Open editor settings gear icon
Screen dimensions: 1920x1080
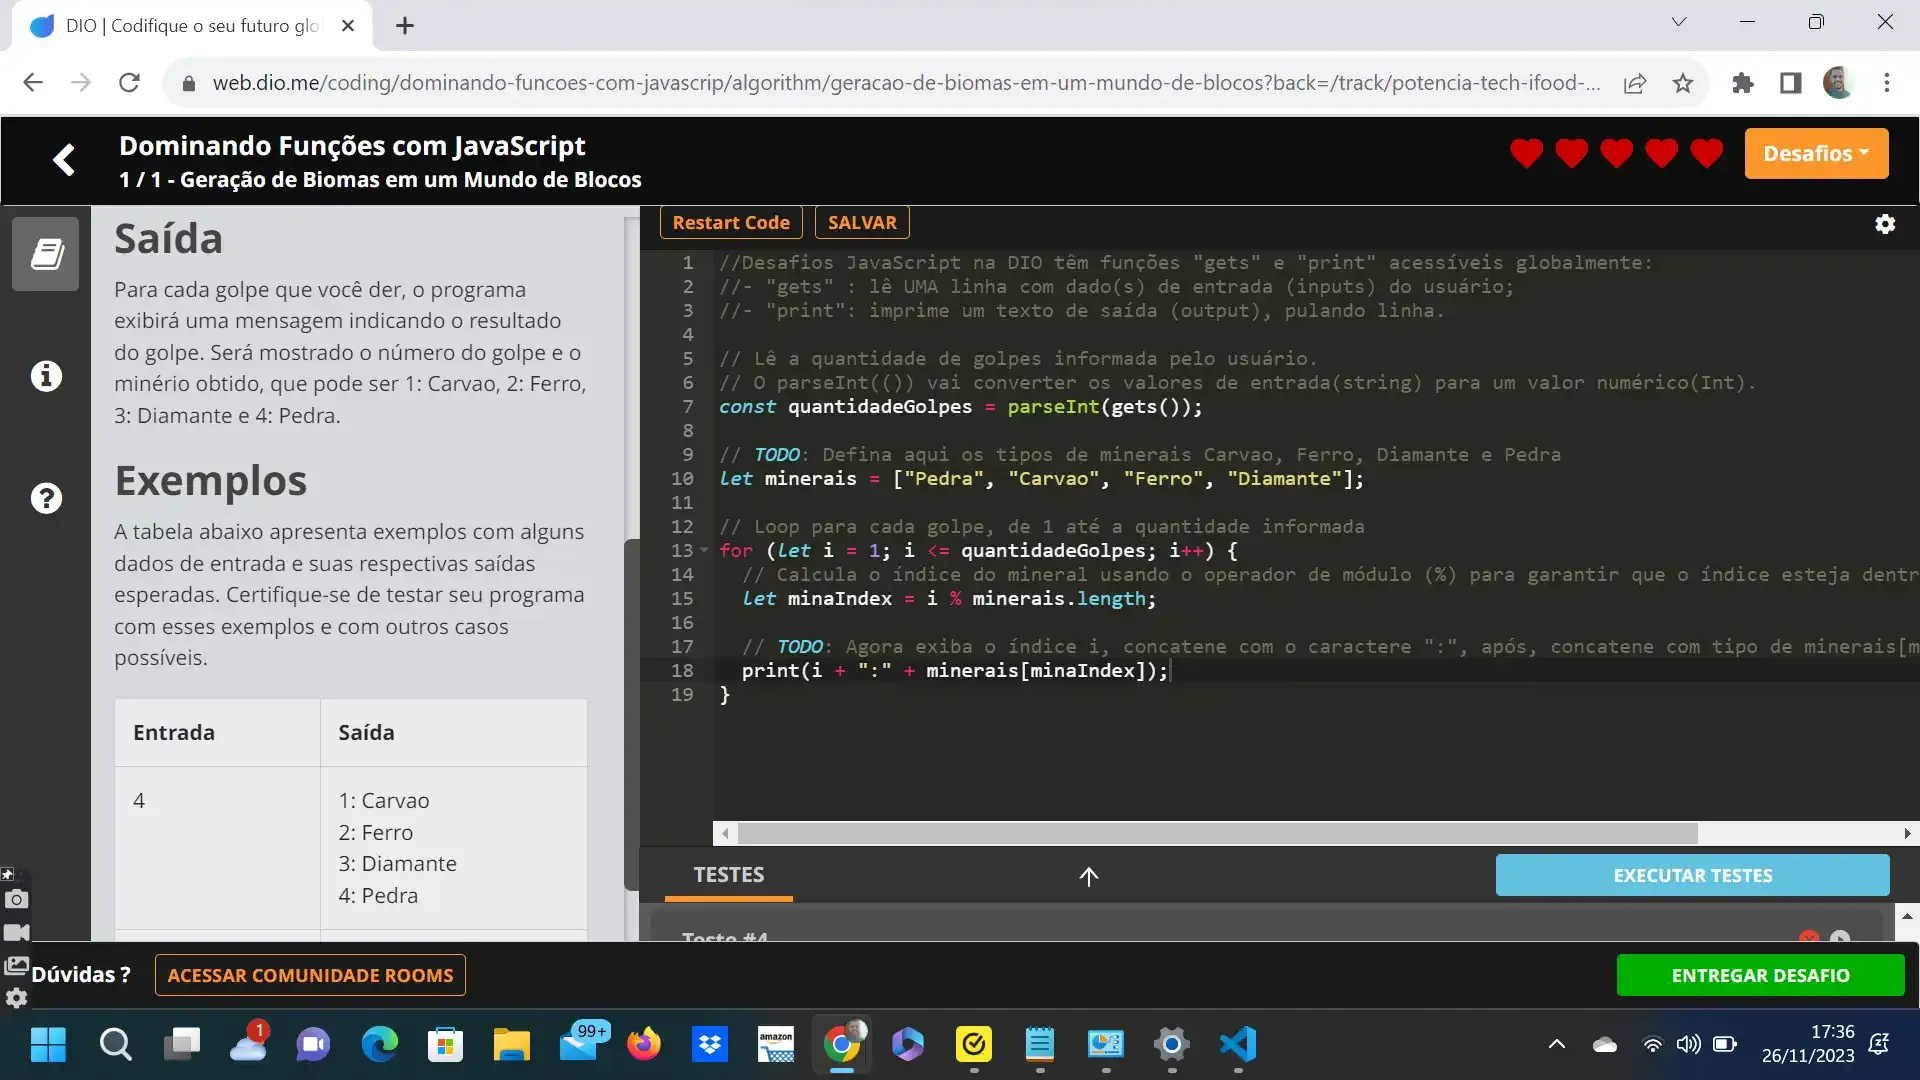coord(1885,224)
